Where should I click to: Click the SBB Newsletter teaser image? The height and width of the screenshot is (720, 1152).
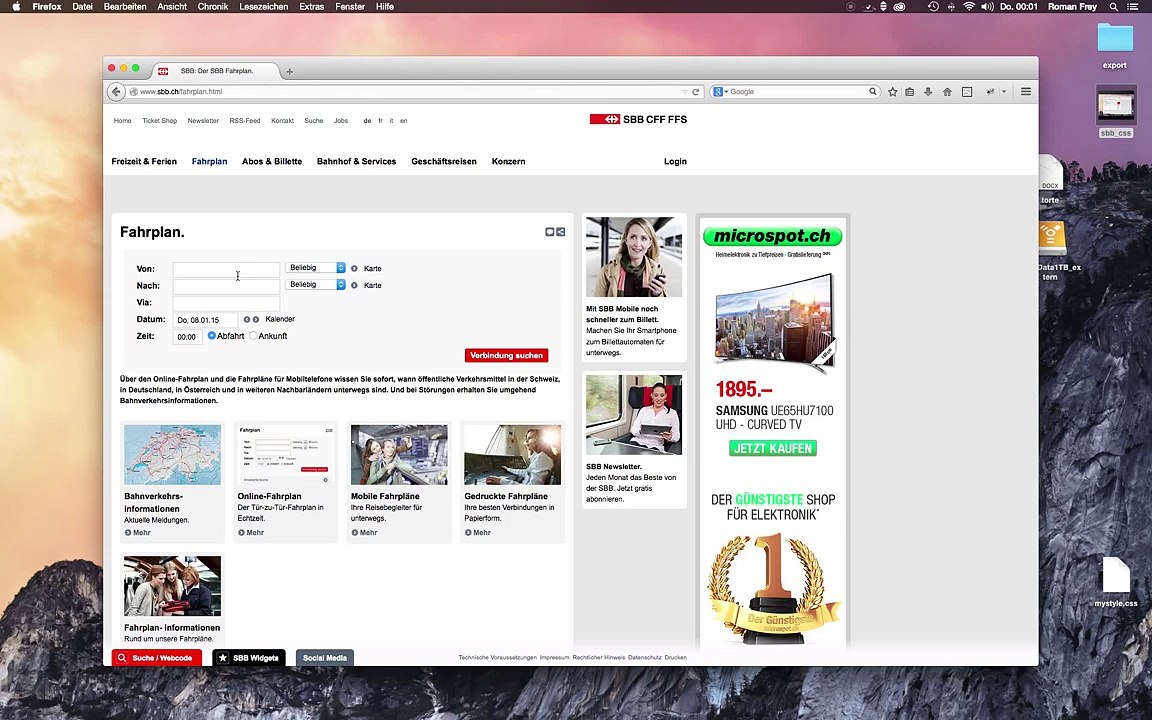coord(634,415)
